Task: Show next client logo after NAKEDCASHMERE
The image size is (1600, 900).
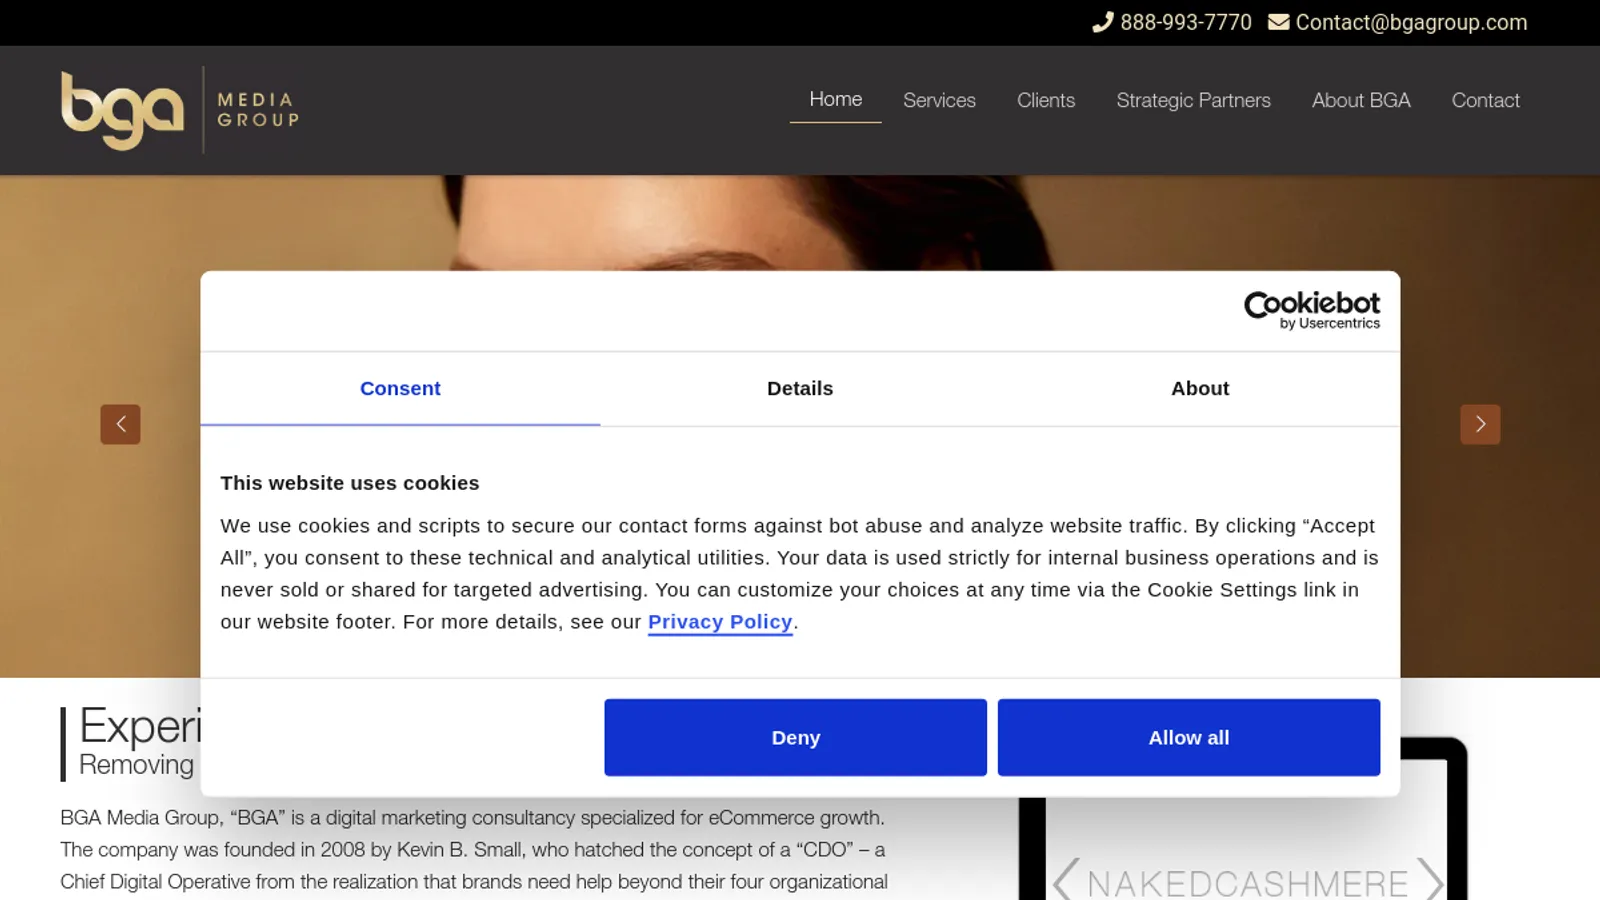Action: [x=1431, y=880]
